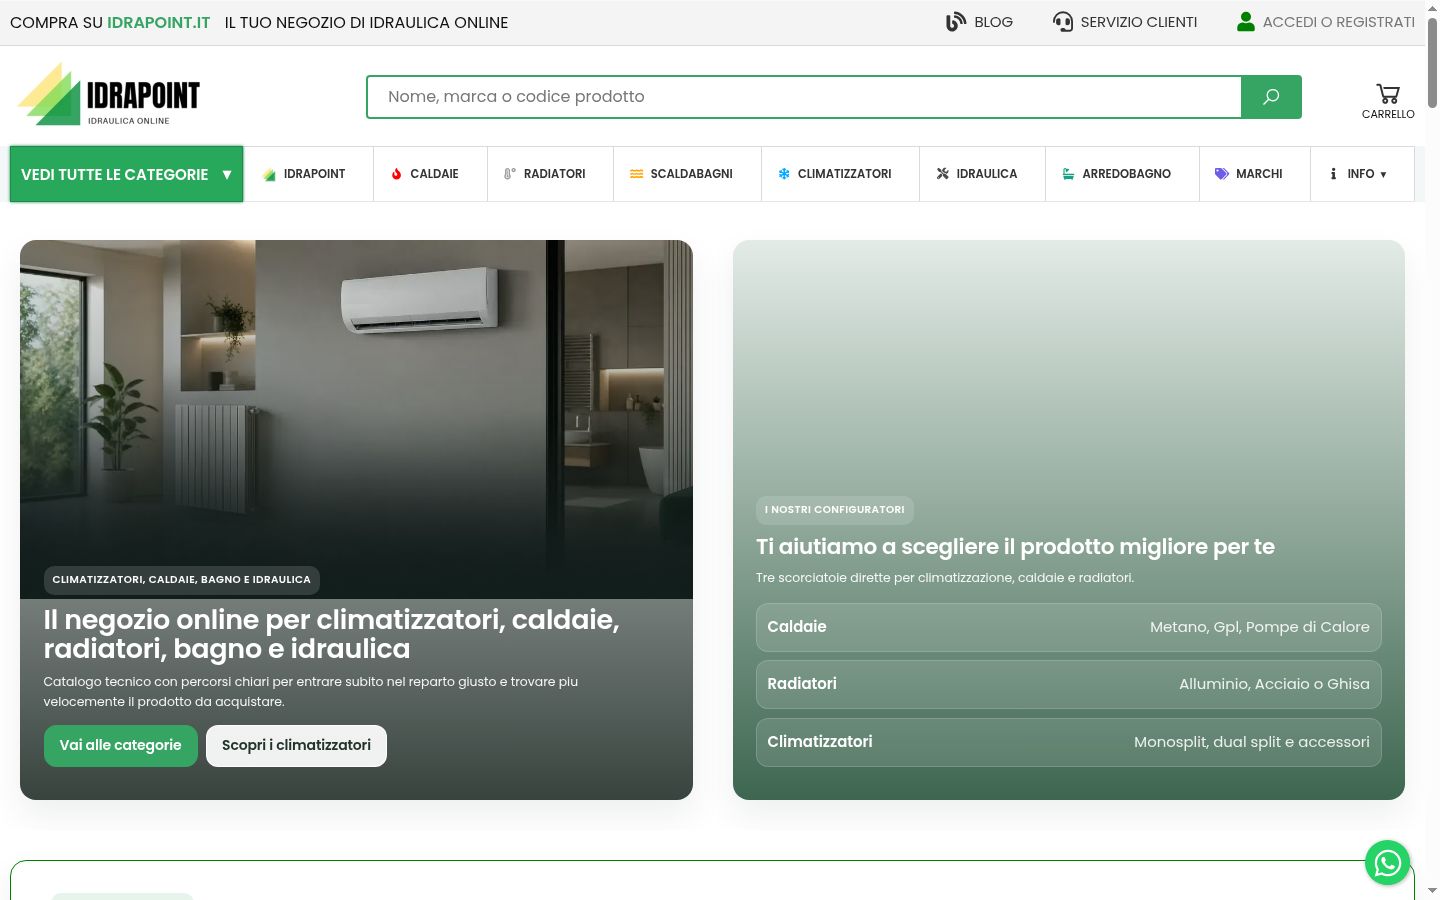1440x900 pixels.
Task: Open Radiatori configurator row
Action: [x=1069, y=684]
